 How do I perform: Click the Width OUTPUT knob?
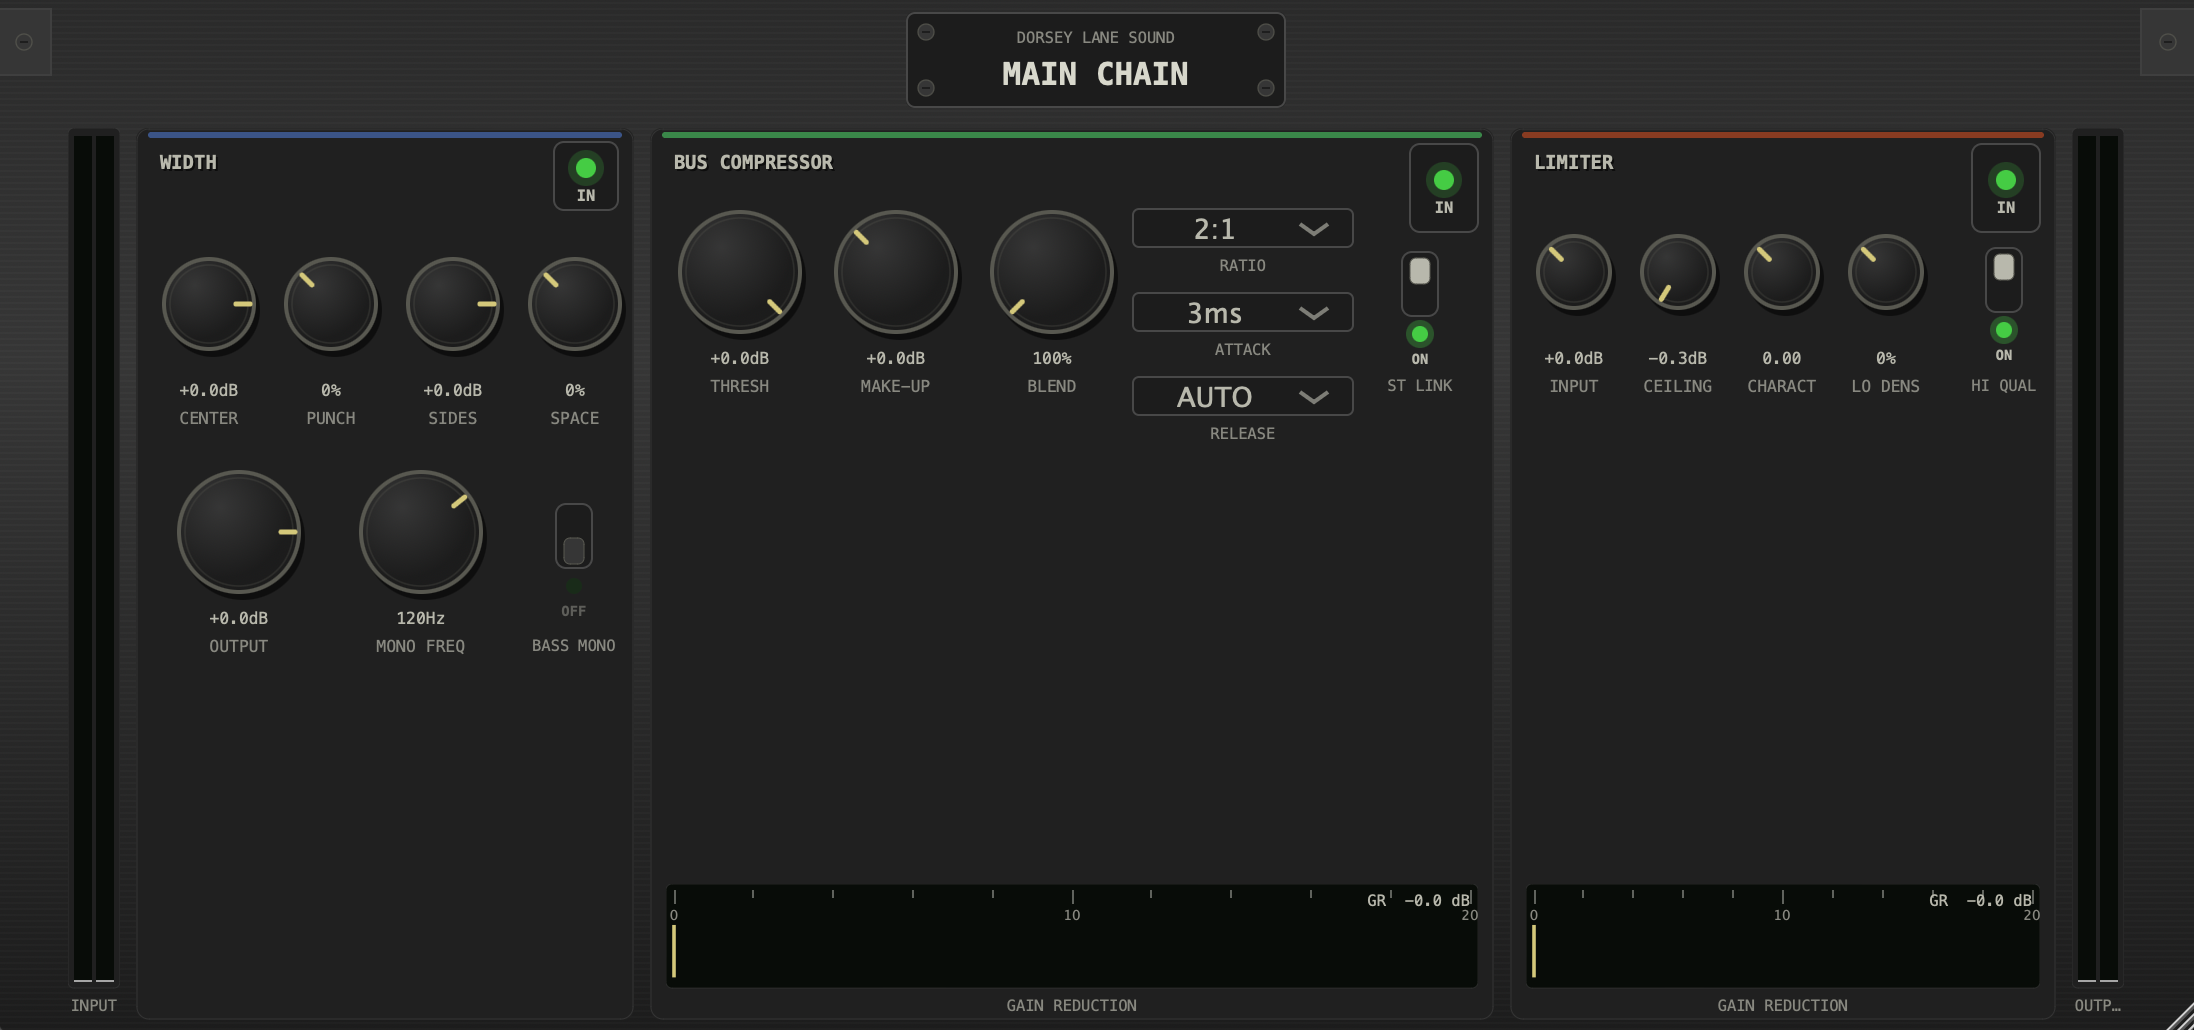pyautogui.click(x=239, y=532)
